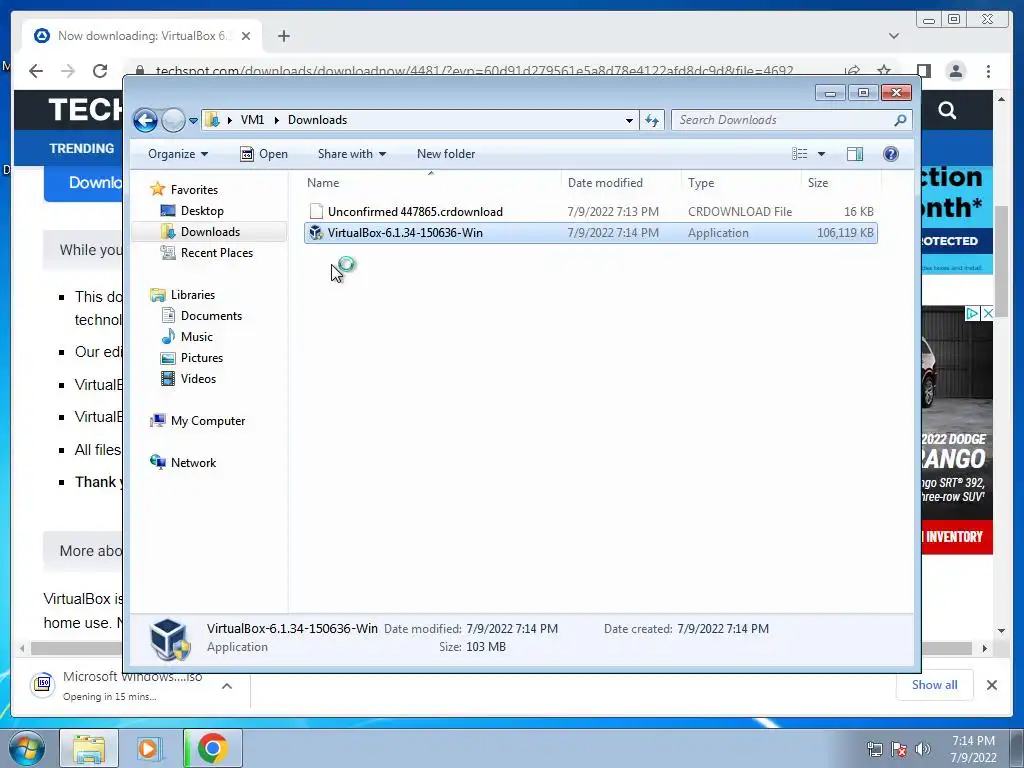The height and width of the screenshot is (768, 1024).
Task: Open Desktop in the navigation pane
Action: click(x=202, y=211)
